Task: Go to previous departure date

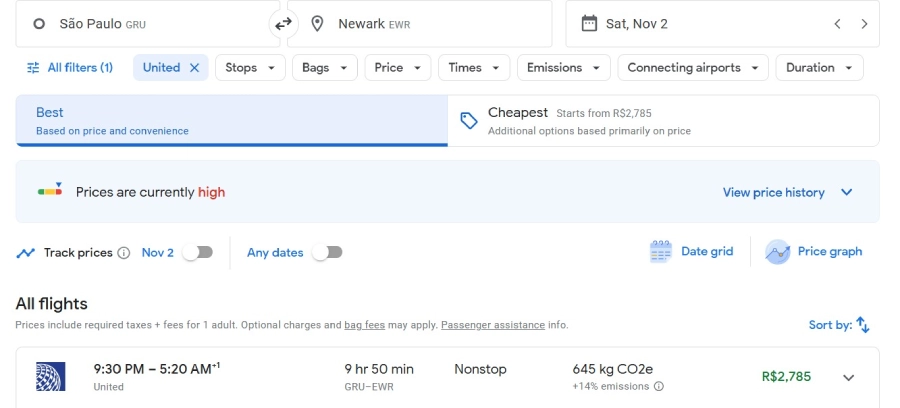Action: 837,23
